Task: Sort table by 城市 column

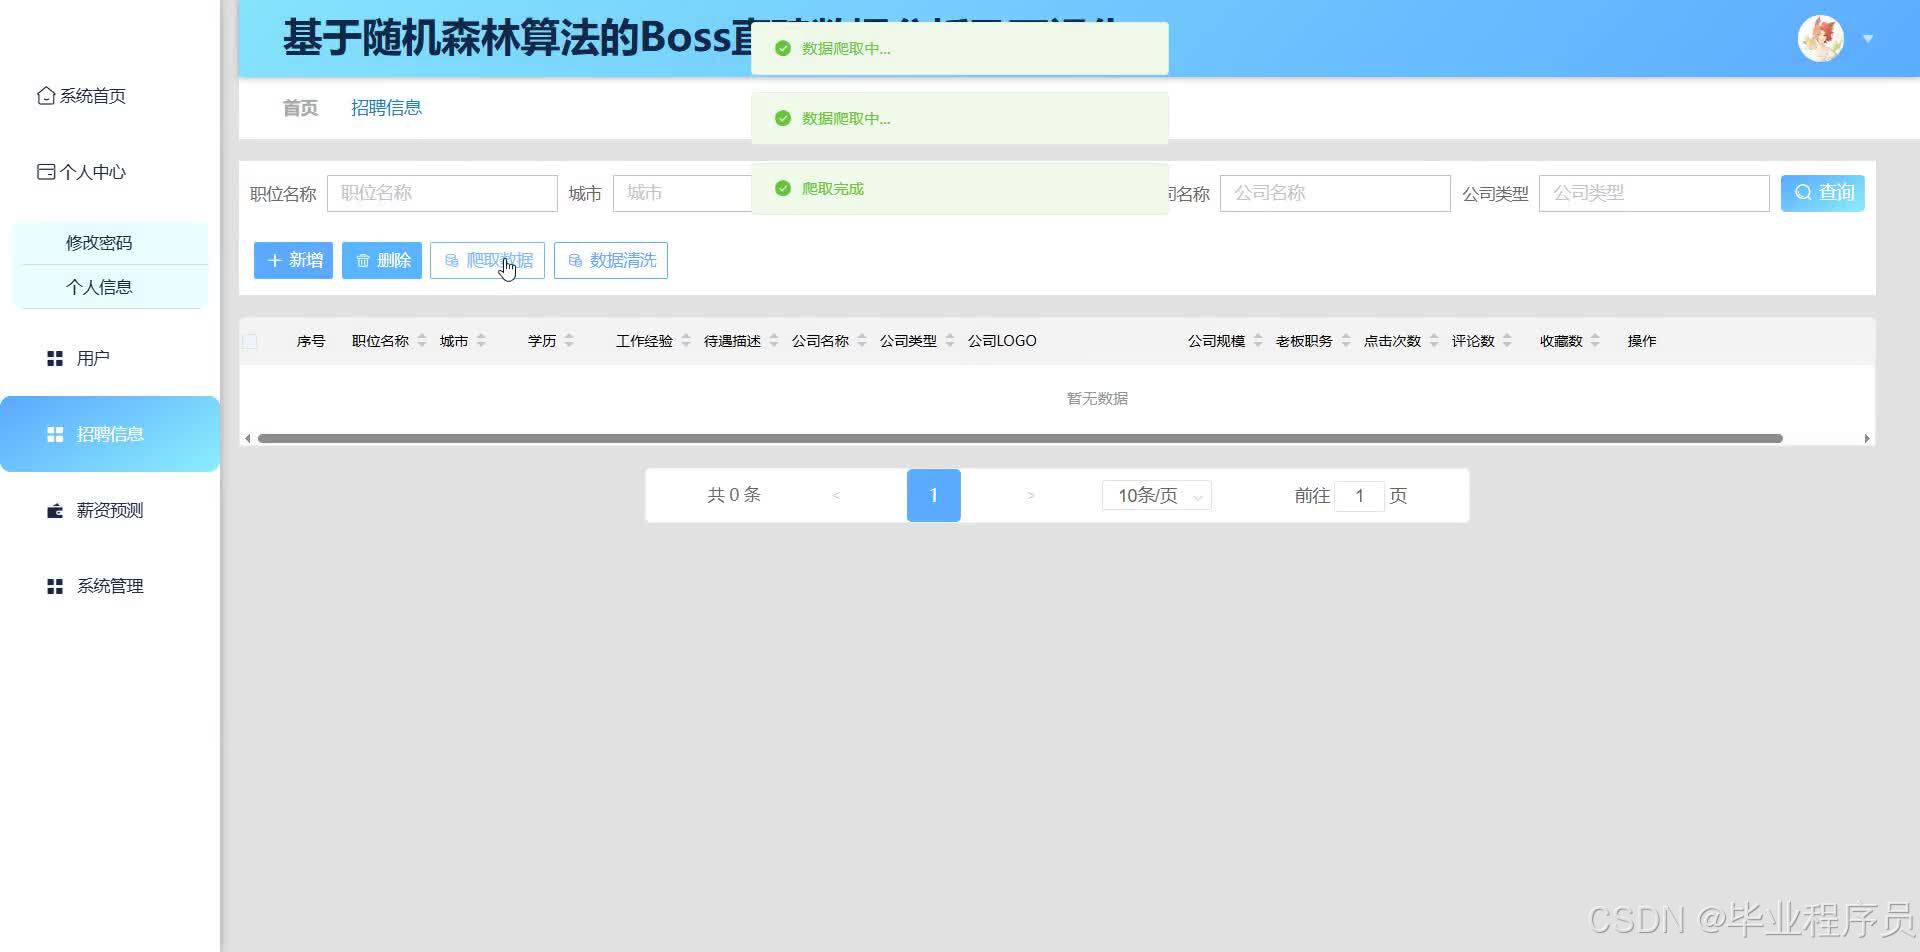Action: pos(481,341)
